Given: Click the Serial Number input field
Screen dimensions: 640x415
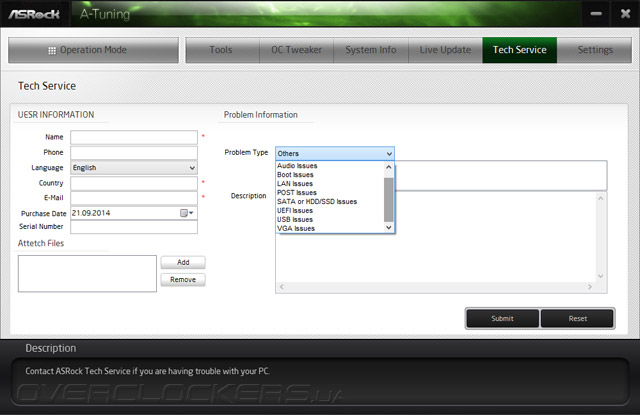Looking at the screenshot, I should [x=134, y=227].
